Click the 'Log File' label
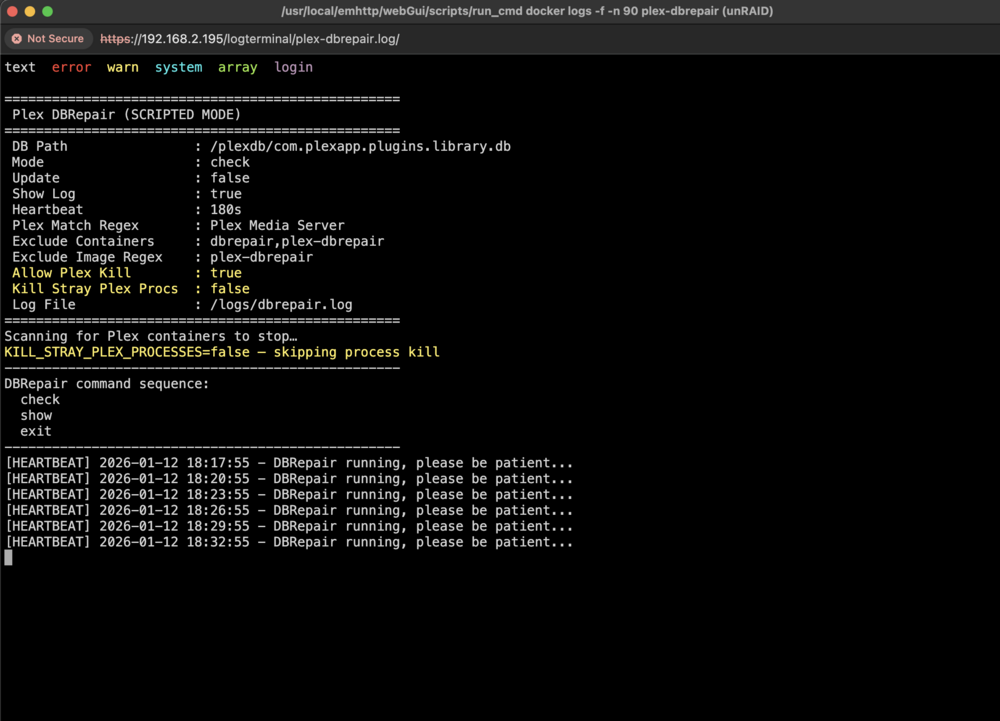The height and width of the screenshot is (721, 1000). click(43, 305)
